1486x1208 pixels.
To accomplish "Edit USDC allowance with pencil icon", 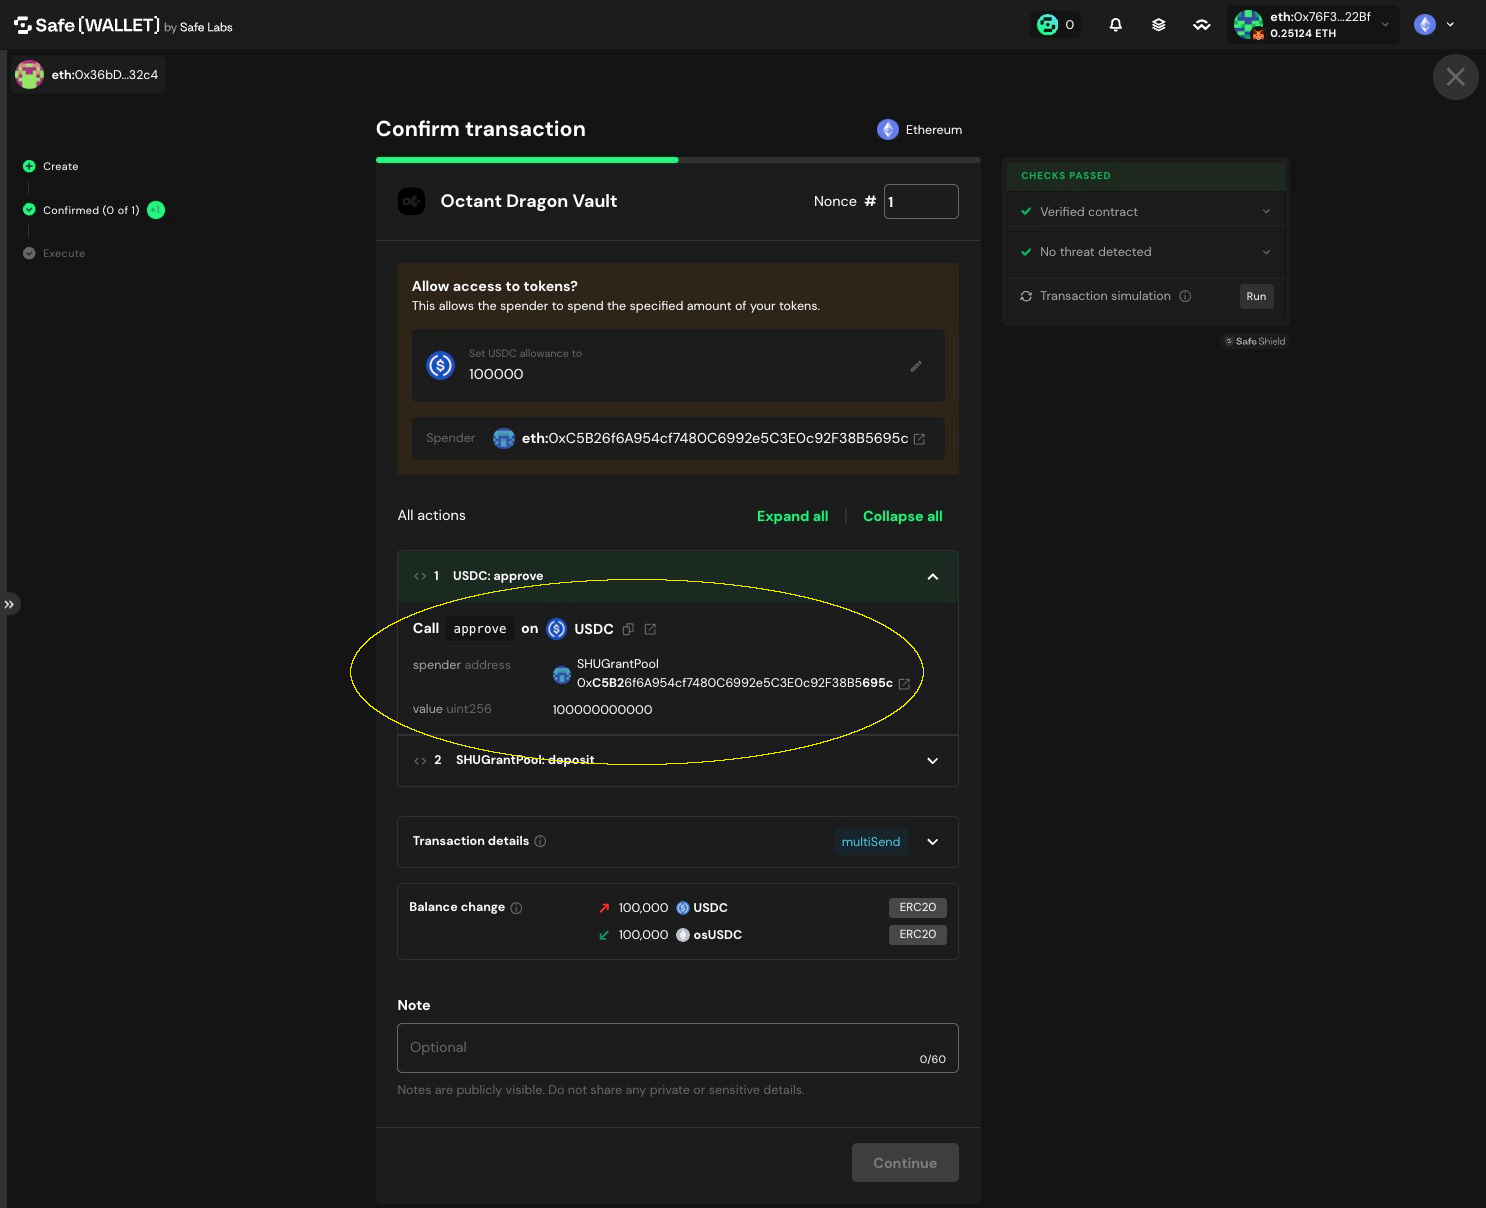I will pos(916,366).
